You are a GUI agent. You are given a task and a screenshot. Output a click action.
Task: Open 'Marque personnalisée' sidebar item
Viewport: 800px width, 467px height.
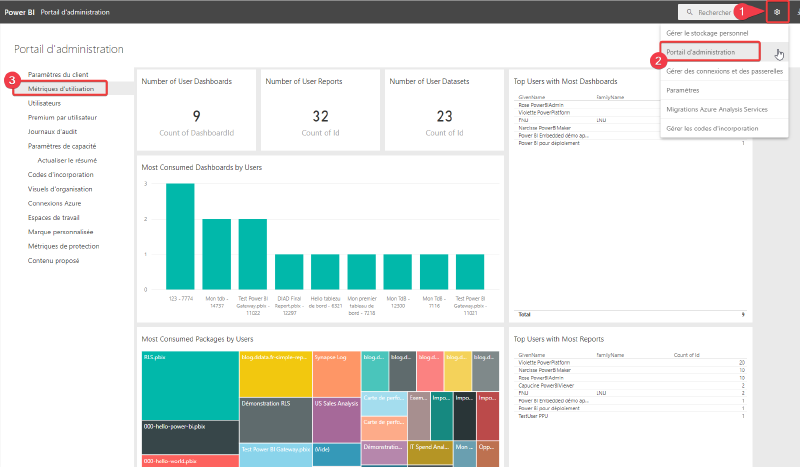click(60, 232)
